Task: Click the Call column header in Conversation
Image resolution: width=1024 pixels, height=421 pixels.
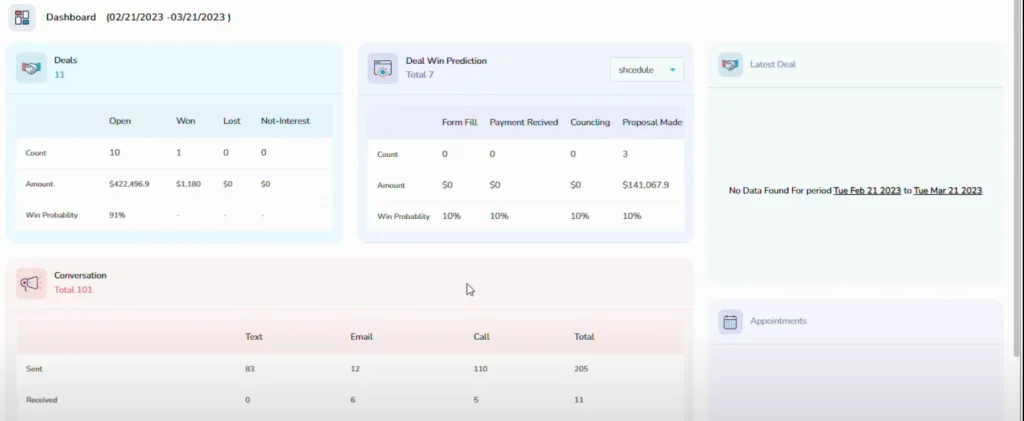Action: click(x=481, y=337)
